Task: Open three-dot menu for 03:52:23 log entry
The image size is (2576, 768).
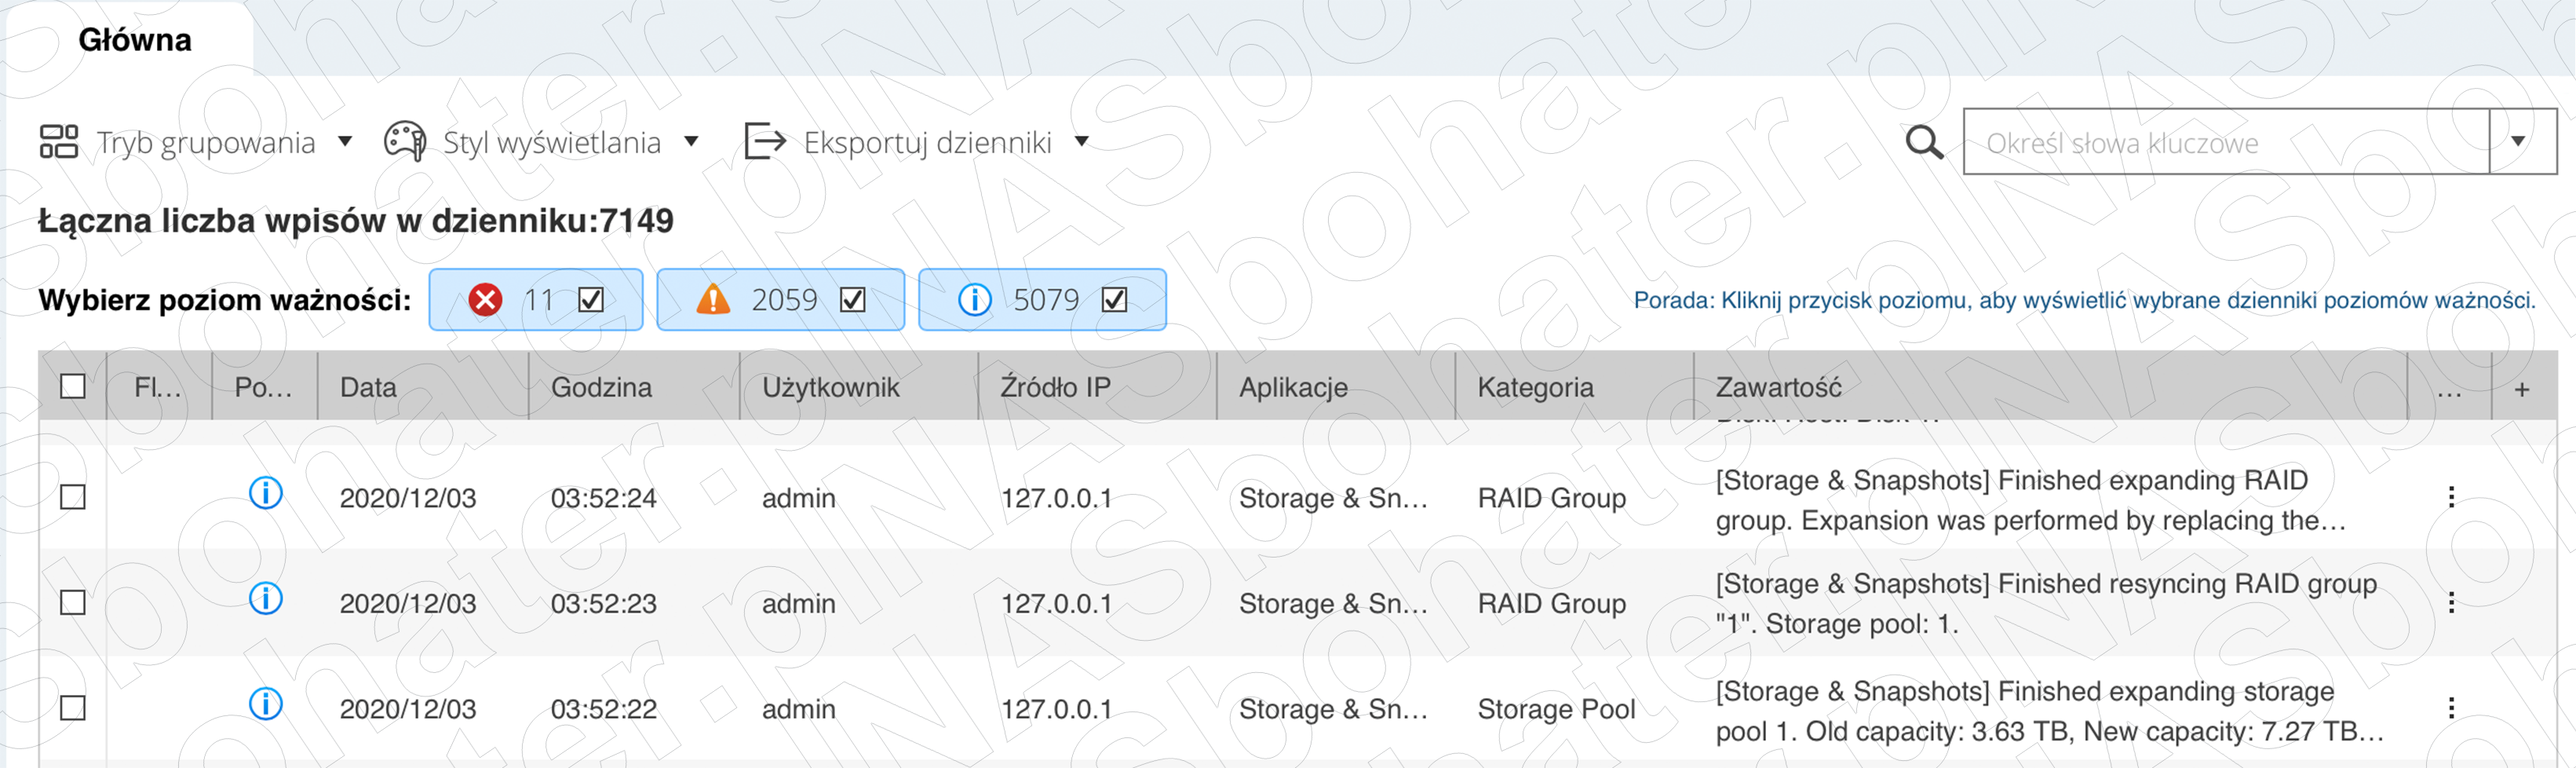Action: click(x=2451, y=603)
